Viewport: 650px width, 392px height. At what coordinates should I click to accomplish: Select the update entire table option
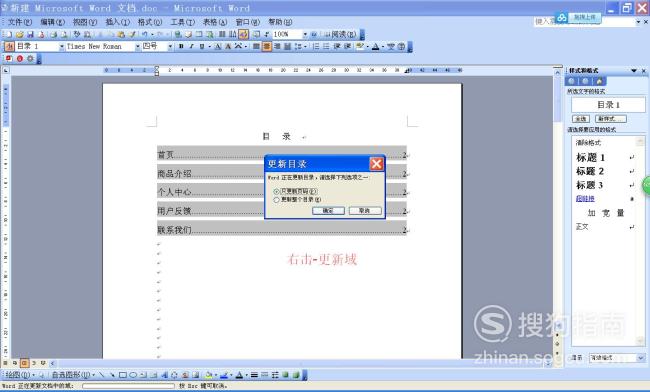coord(297,200)
